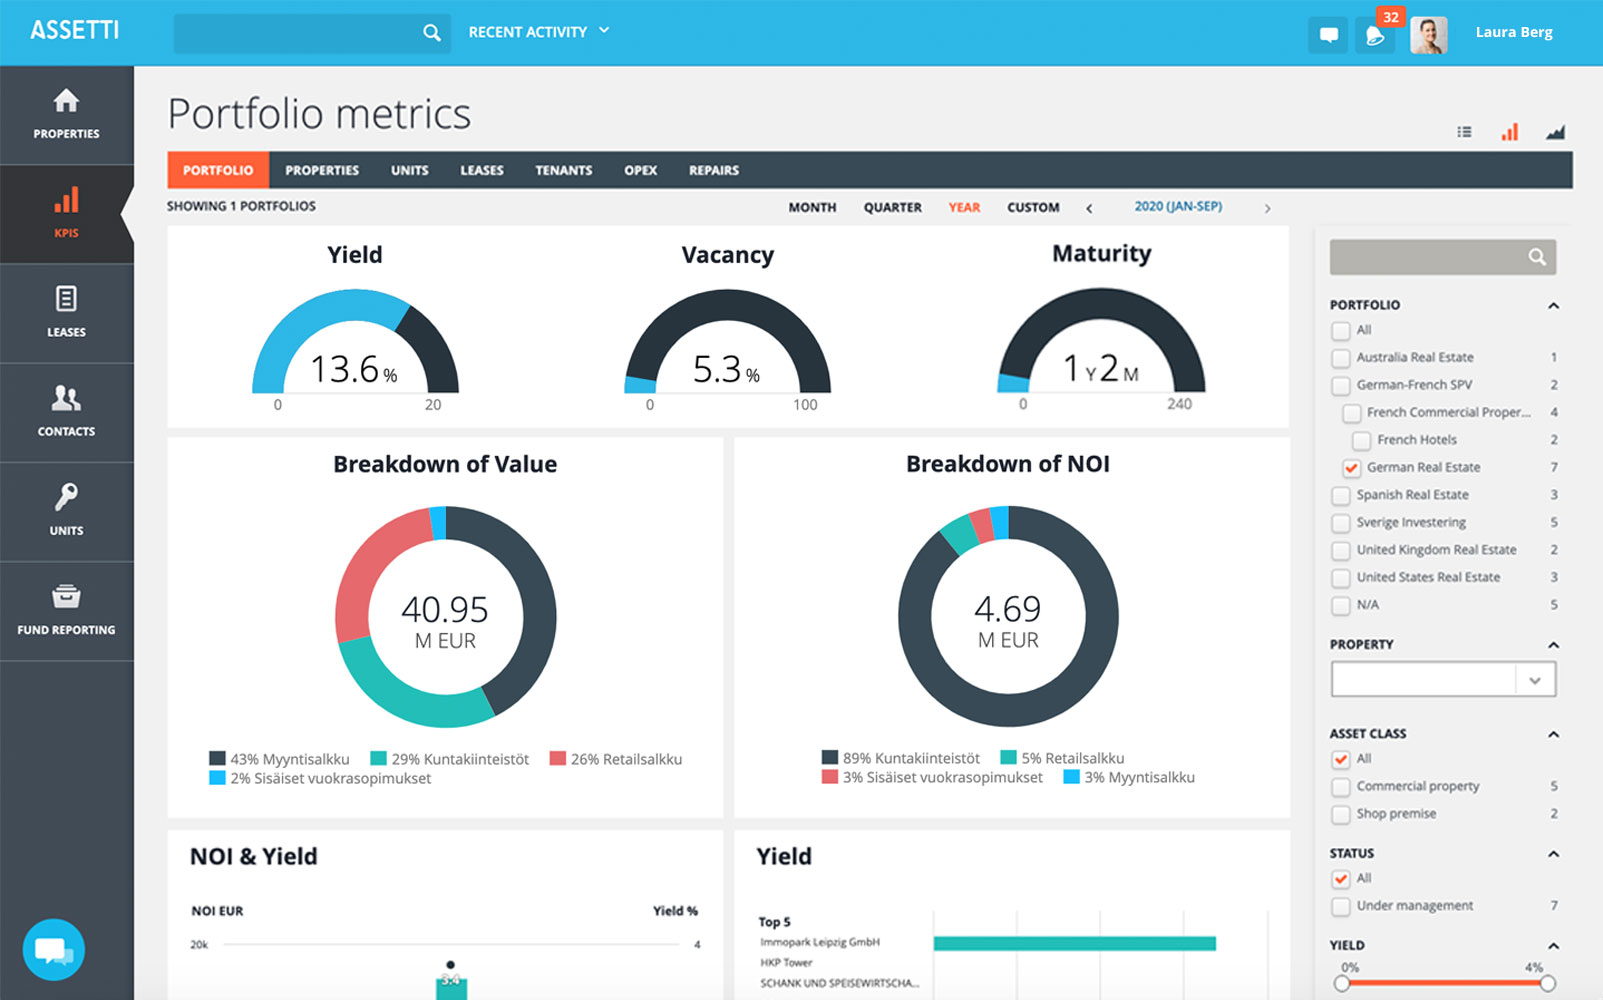
Task: Click Kuntakiinteistöt legend swatch in Value
Action: point(378,758)
